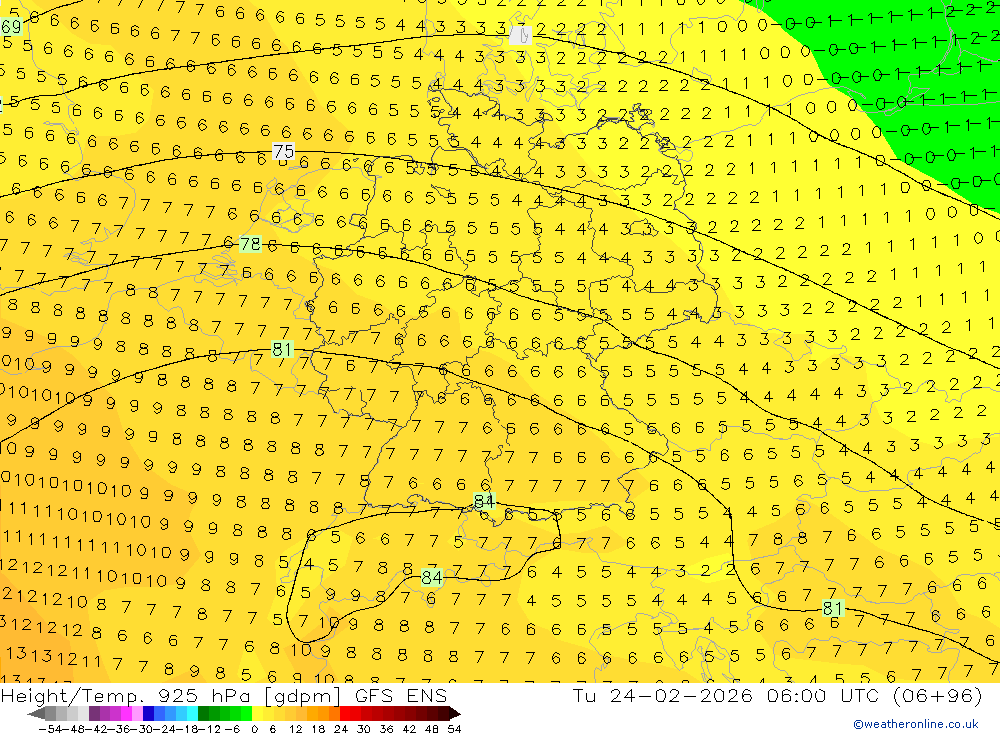Click the 75 contour height label
Image resolution: width=1000 pixels, height=733 pixels.
[x=283, y=151]
